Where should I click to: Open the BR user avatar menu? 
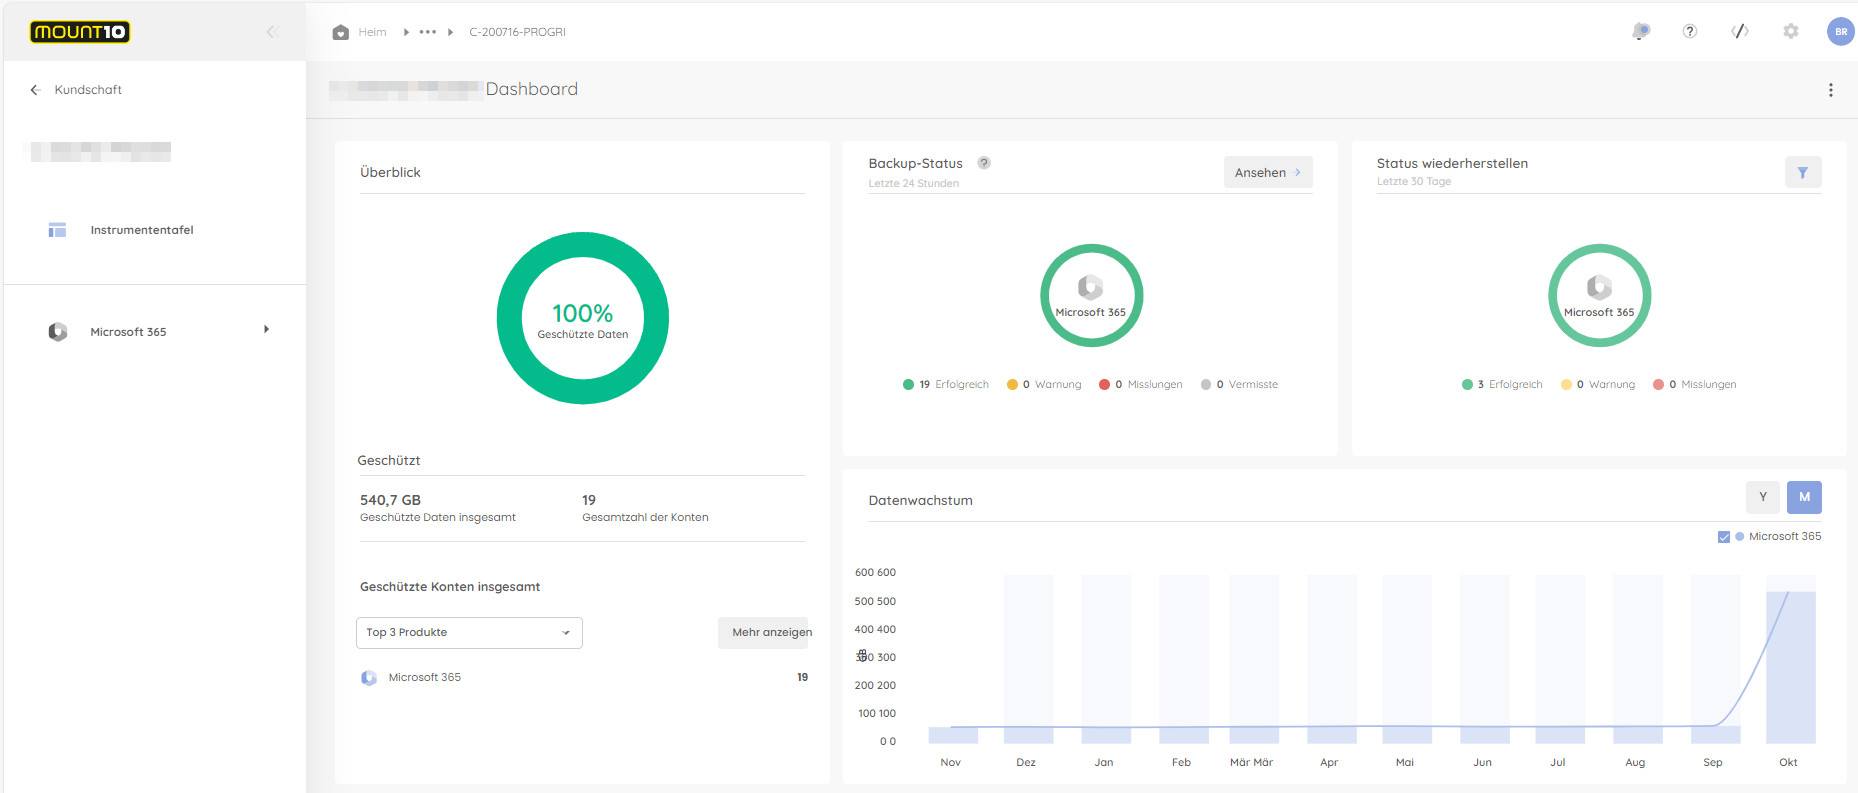click(x=1840, y=32)
